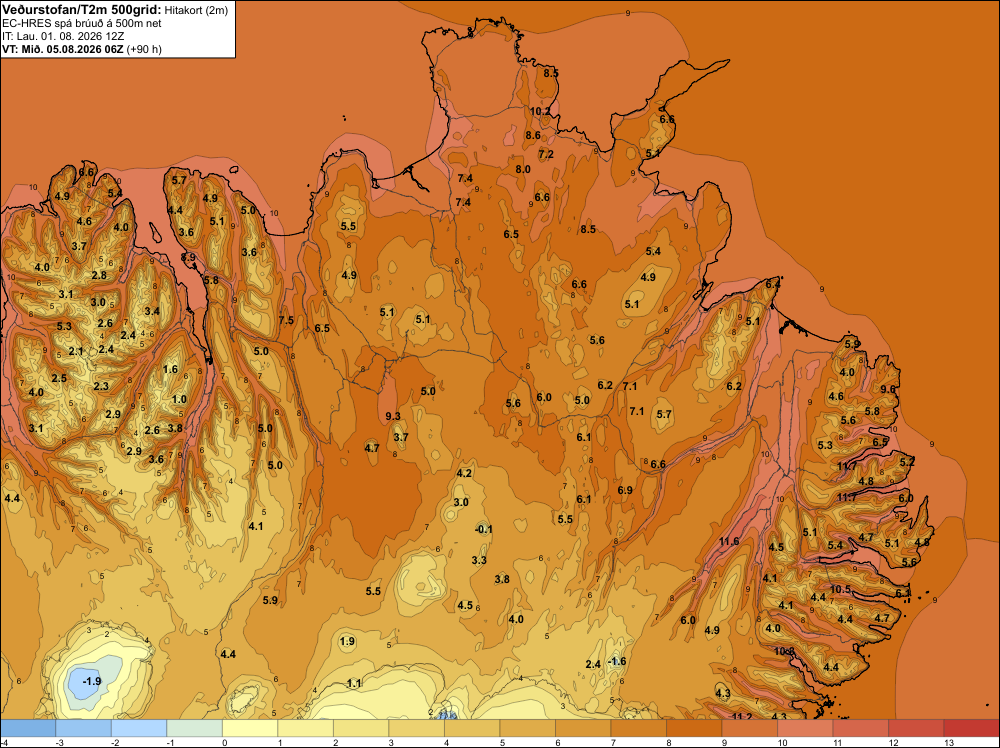
Task: Pick the legend swatch between 12 and 13
Action: 915,728
